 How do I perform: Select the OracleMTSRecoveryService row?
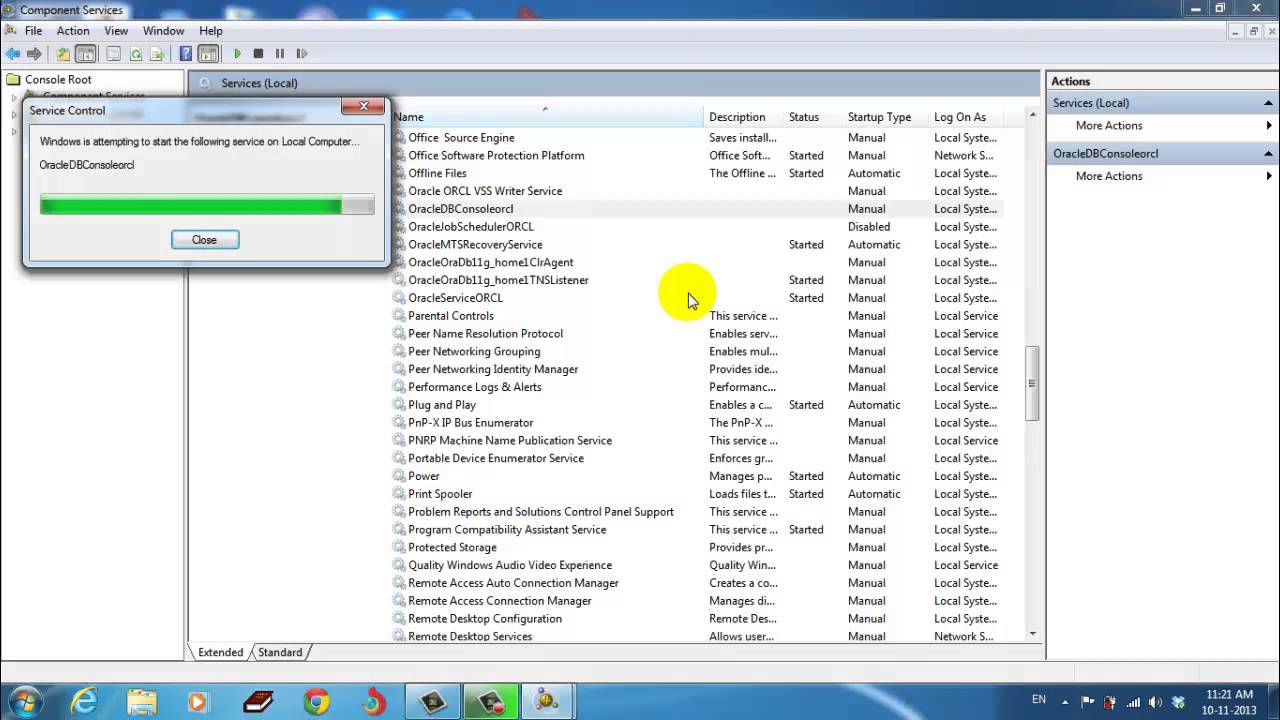coord(697,245)
